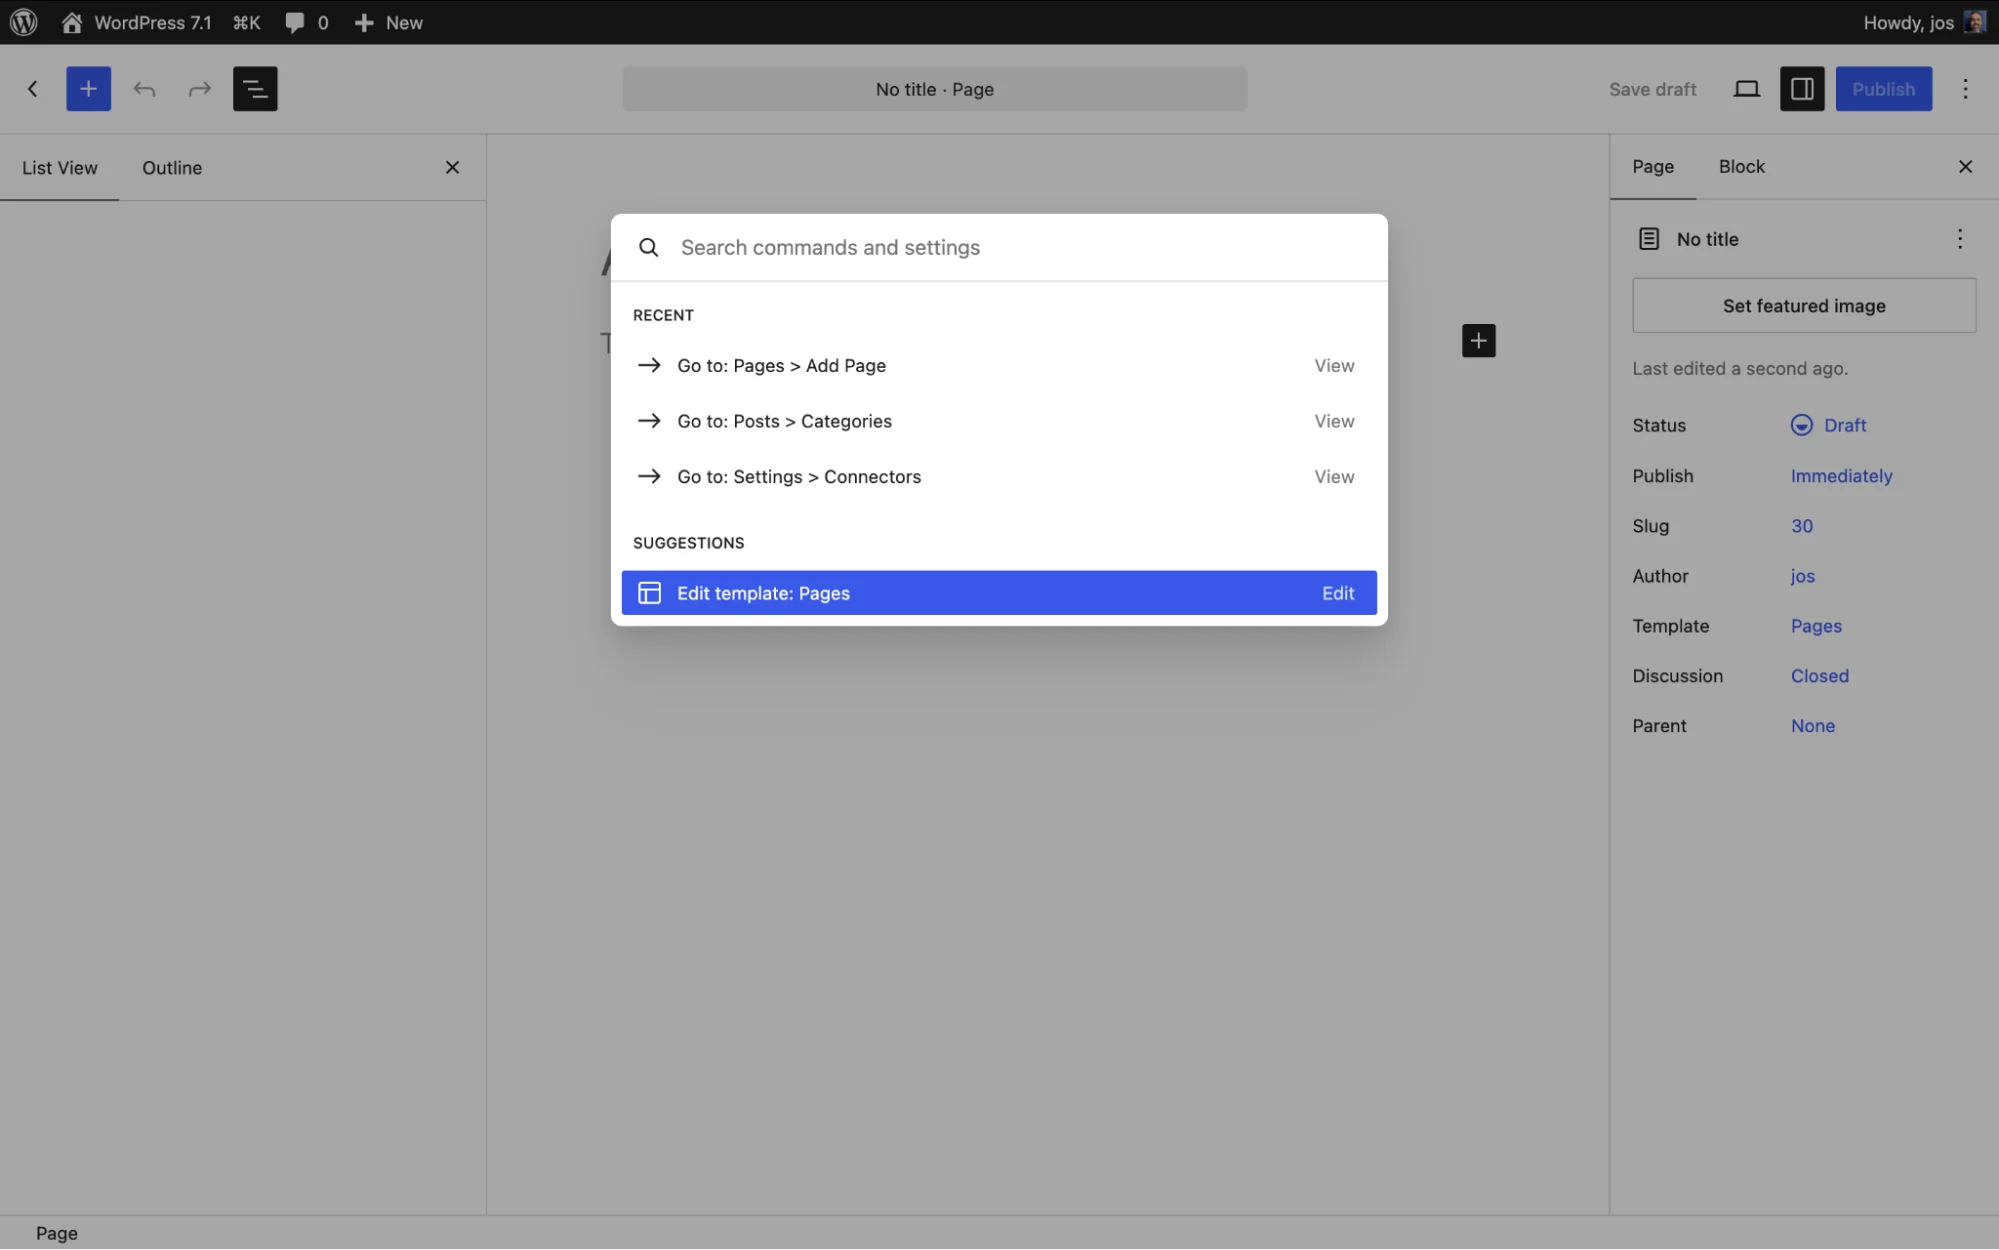Switch to the List View tab
The image size is (1999, 1250).
click(60, 168)
